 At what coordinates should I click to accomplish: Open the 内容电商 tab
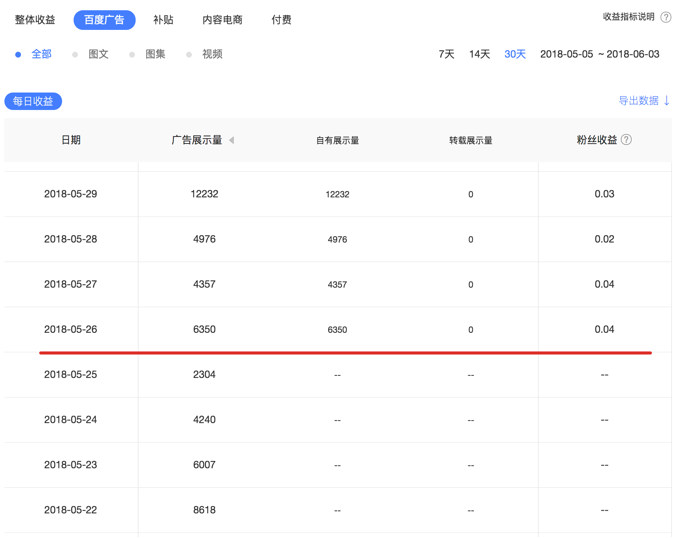click(x=222, y=19)
